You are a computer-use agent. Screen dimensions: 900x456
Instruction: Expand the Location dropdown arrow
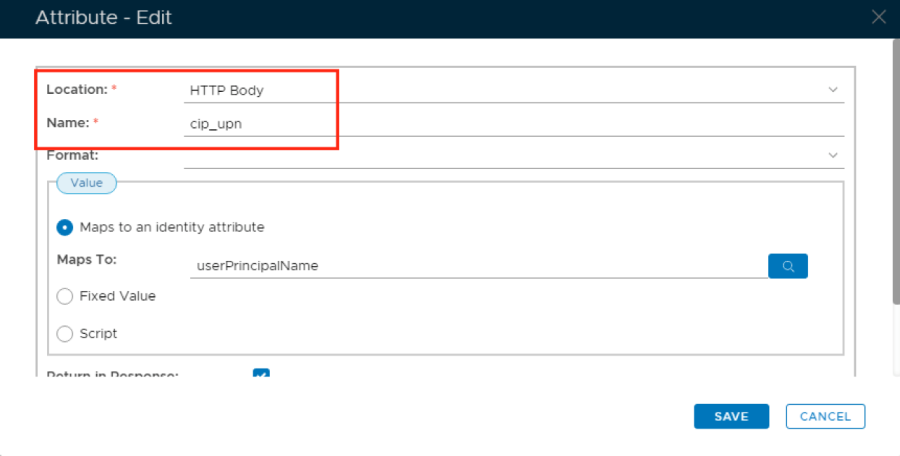tap(833, 90)
